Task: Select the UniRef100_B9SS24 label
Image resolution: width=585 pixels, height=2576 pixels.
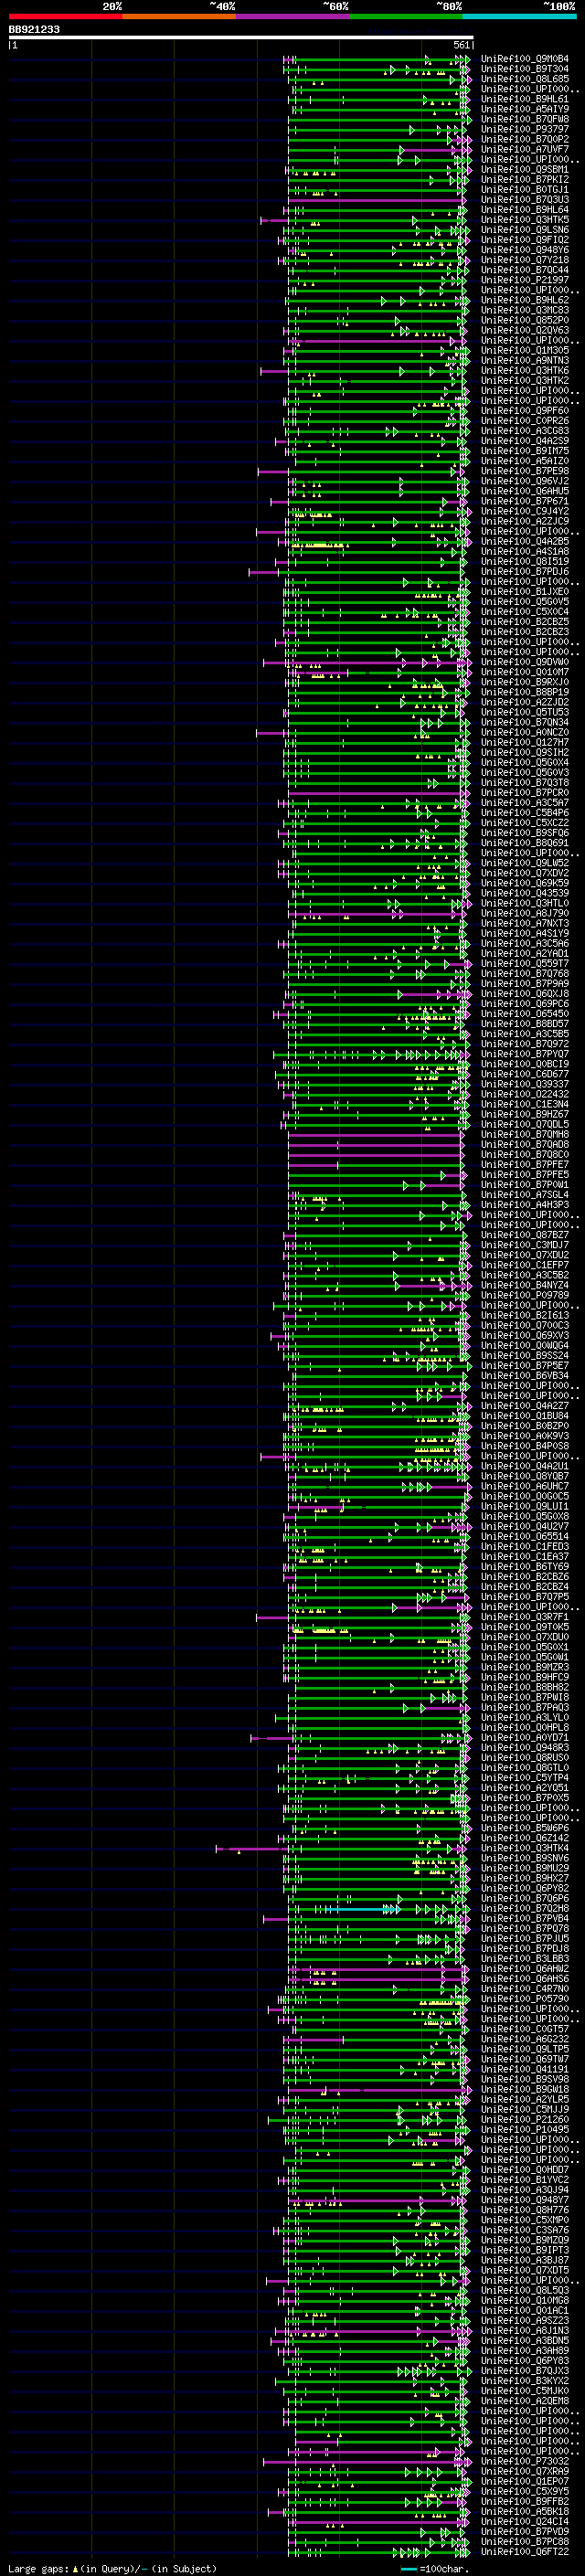Action: point(524,1356)
